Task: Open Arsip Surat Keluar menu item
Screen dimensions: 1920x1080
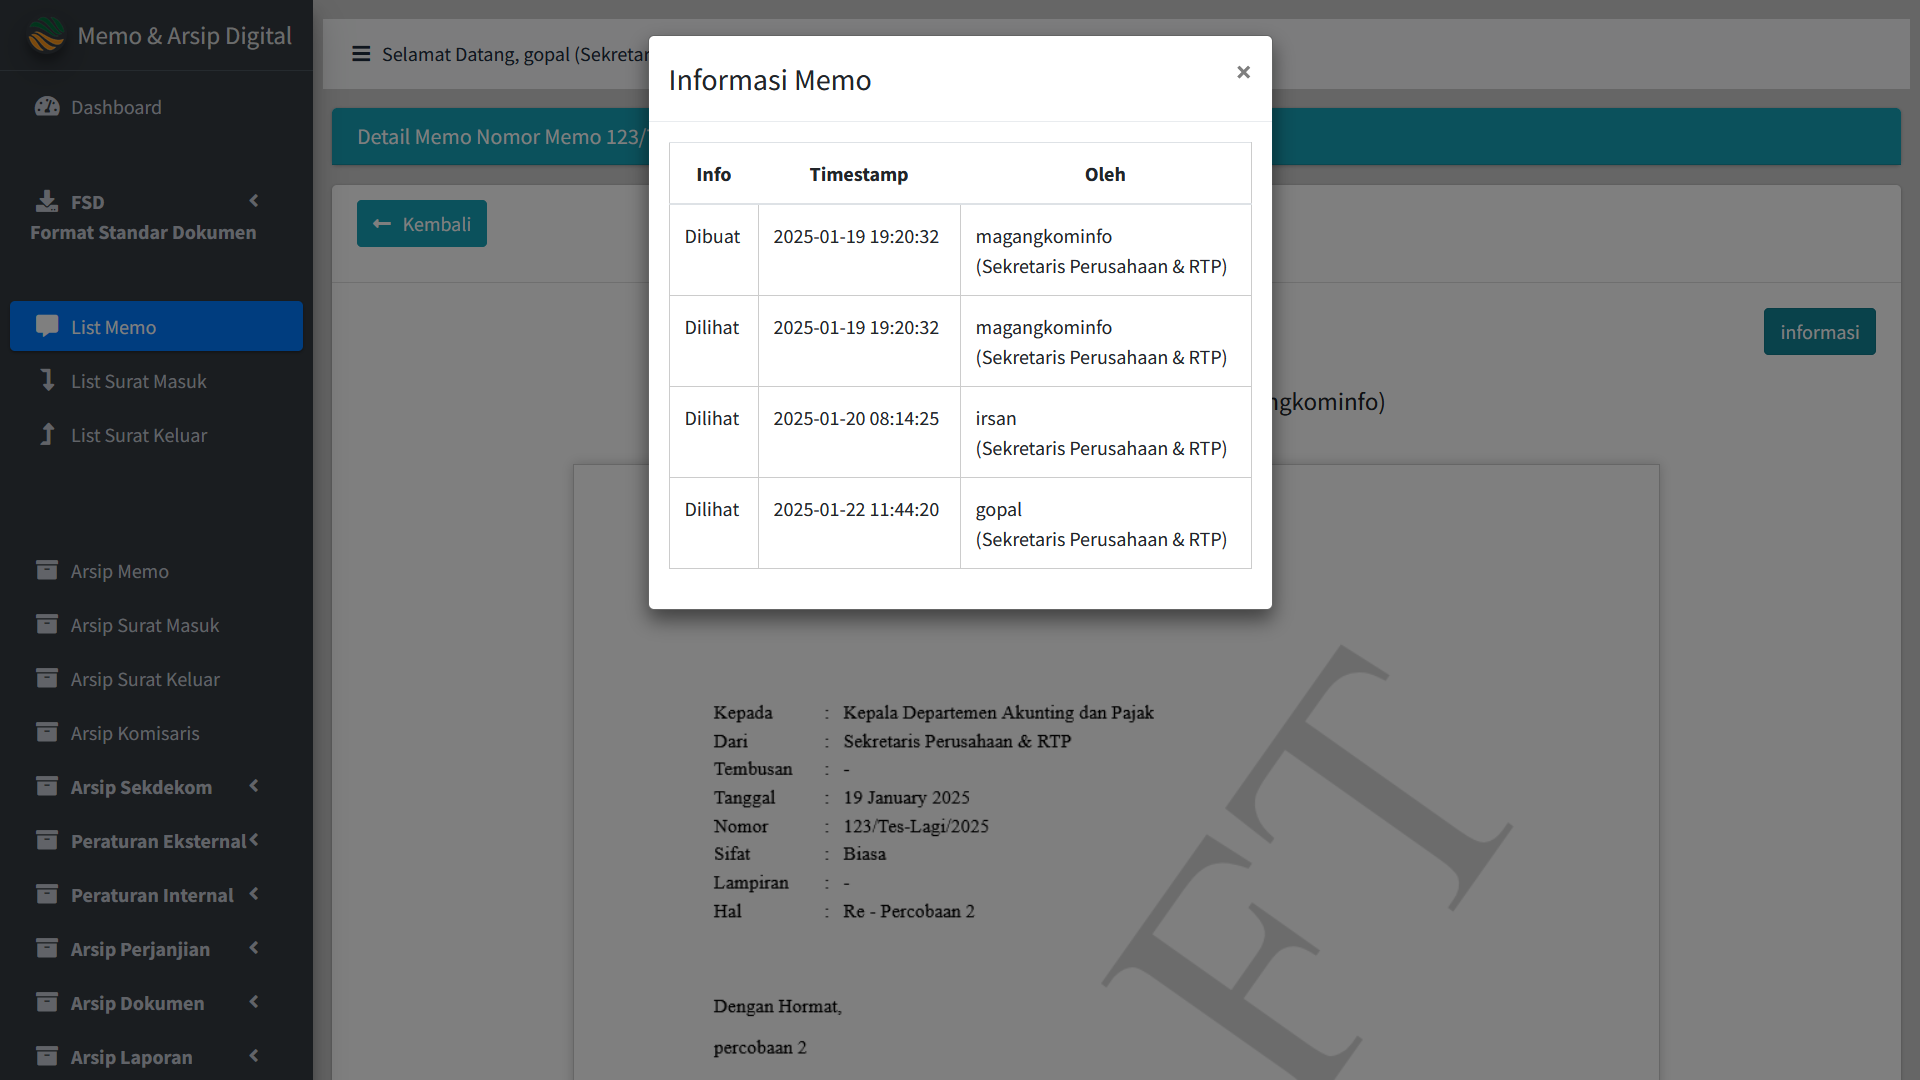Action: click(145, 679)
